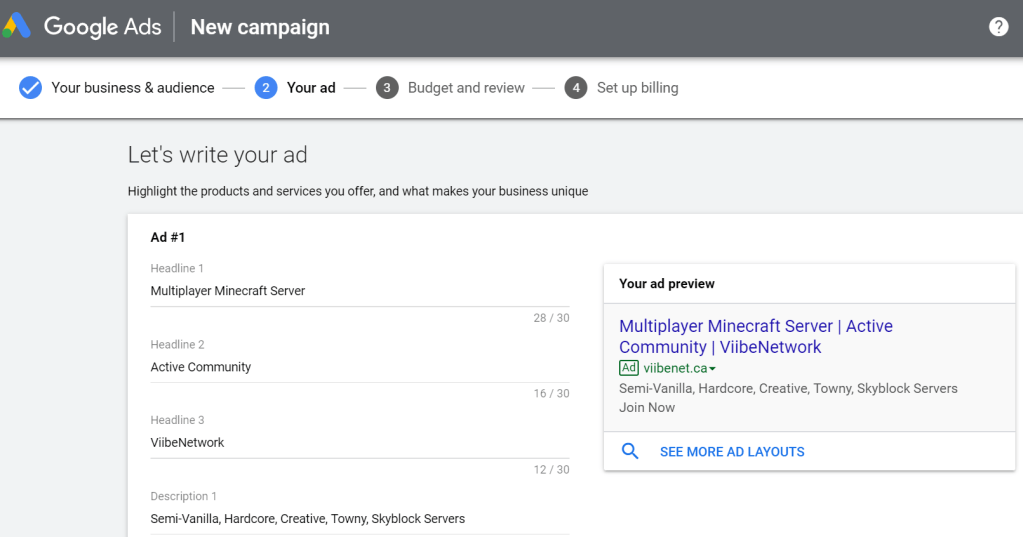This screenshot has width=1023, height=537.
Task: Open the Set up billing step
Action: (x=637, y=88)
